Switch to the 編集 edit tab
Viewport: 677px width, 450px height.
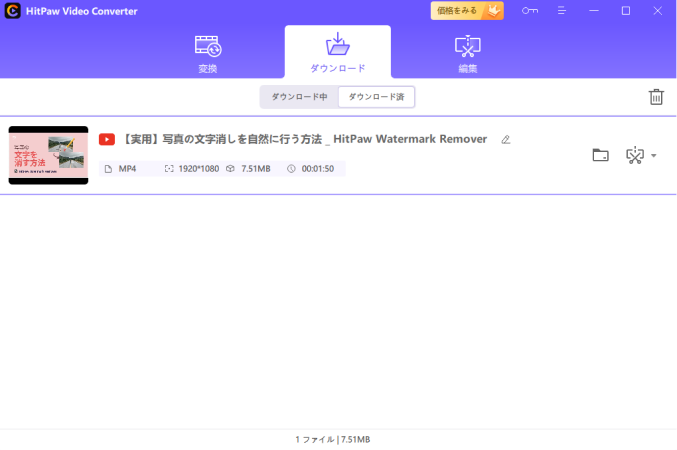(468, 54)
